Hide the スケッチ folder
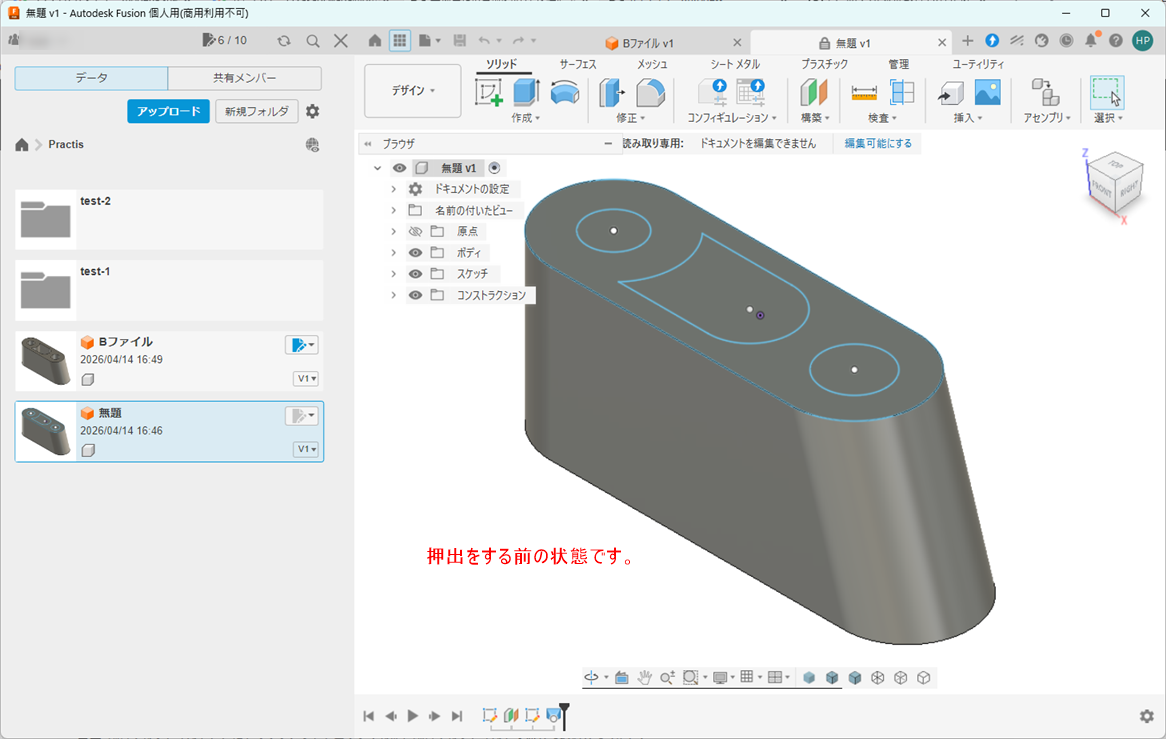 (416, 274)
